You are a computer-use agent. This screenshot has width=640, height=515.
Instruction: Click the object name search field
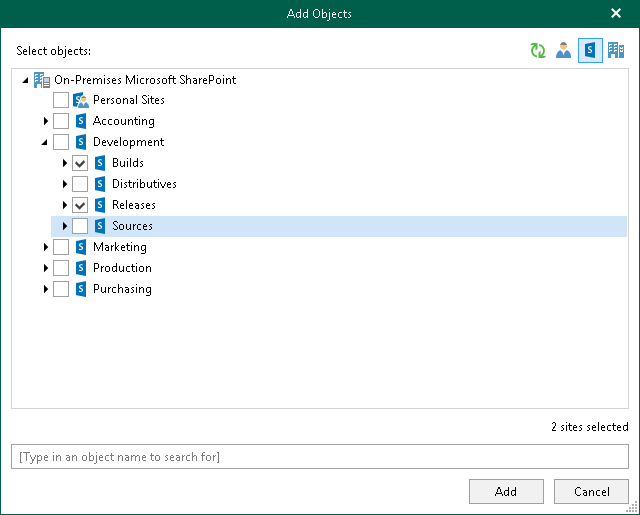coord(320,457)
